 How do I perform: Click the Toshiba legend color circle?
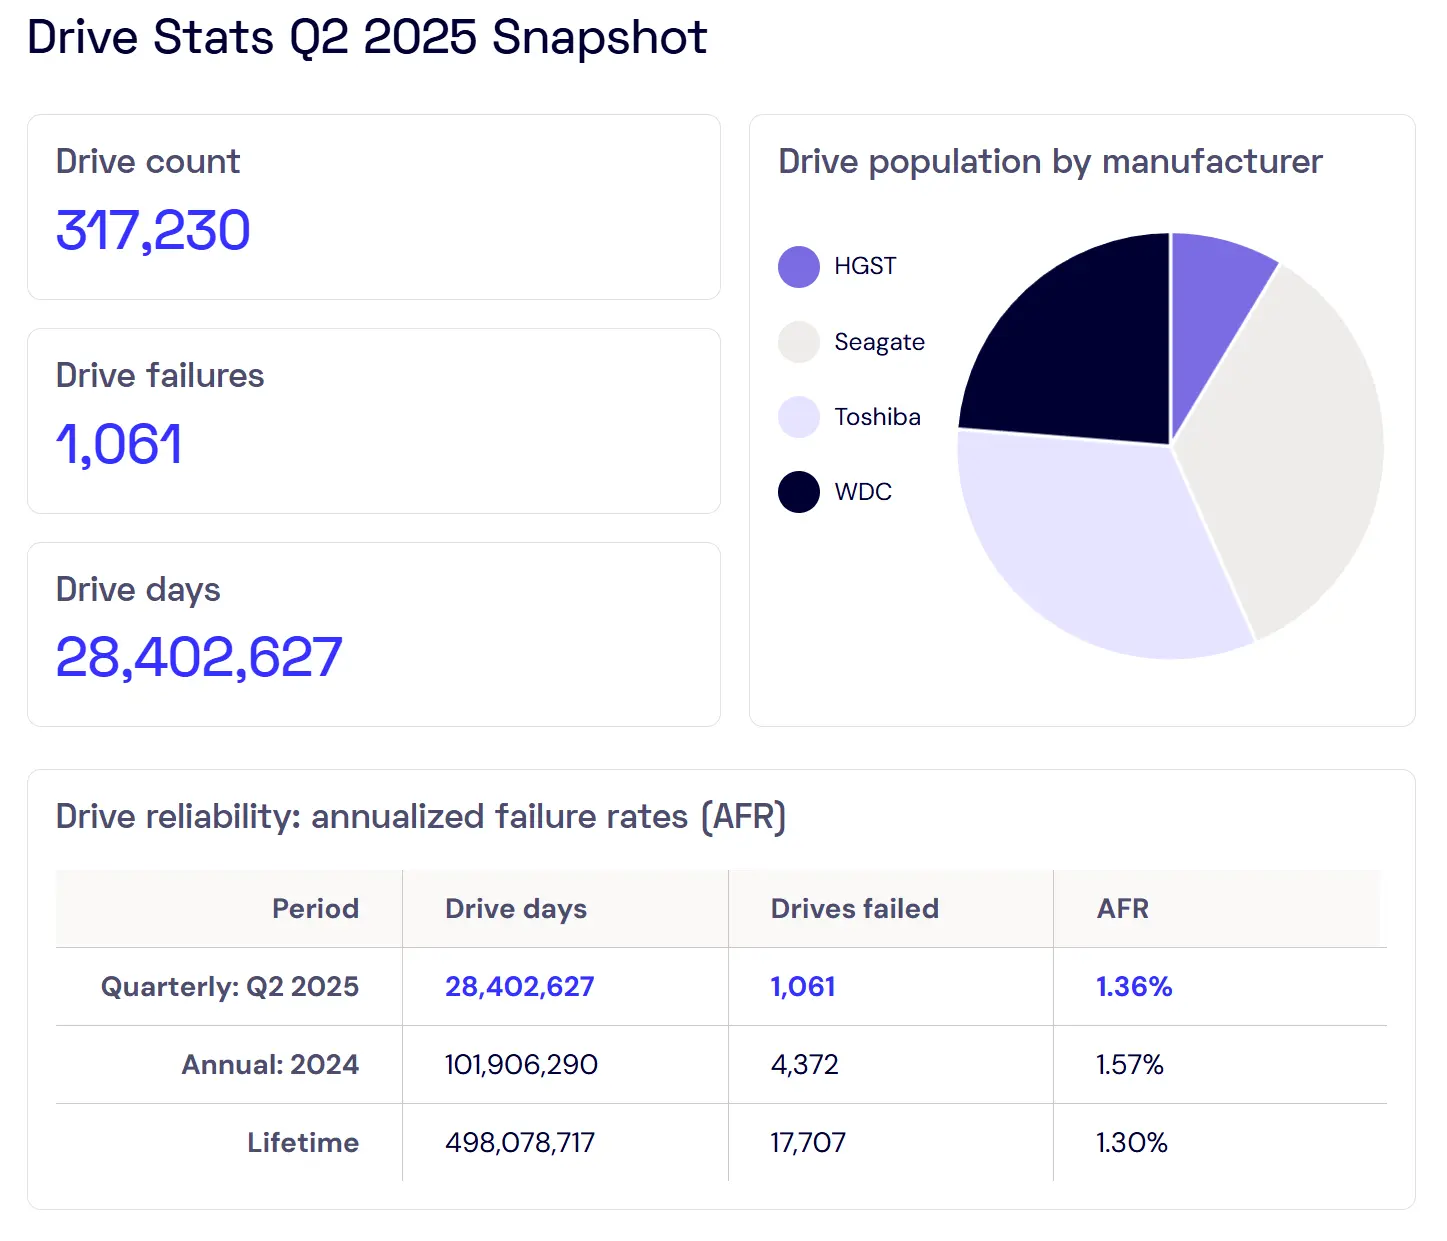(x=798, y=417)
